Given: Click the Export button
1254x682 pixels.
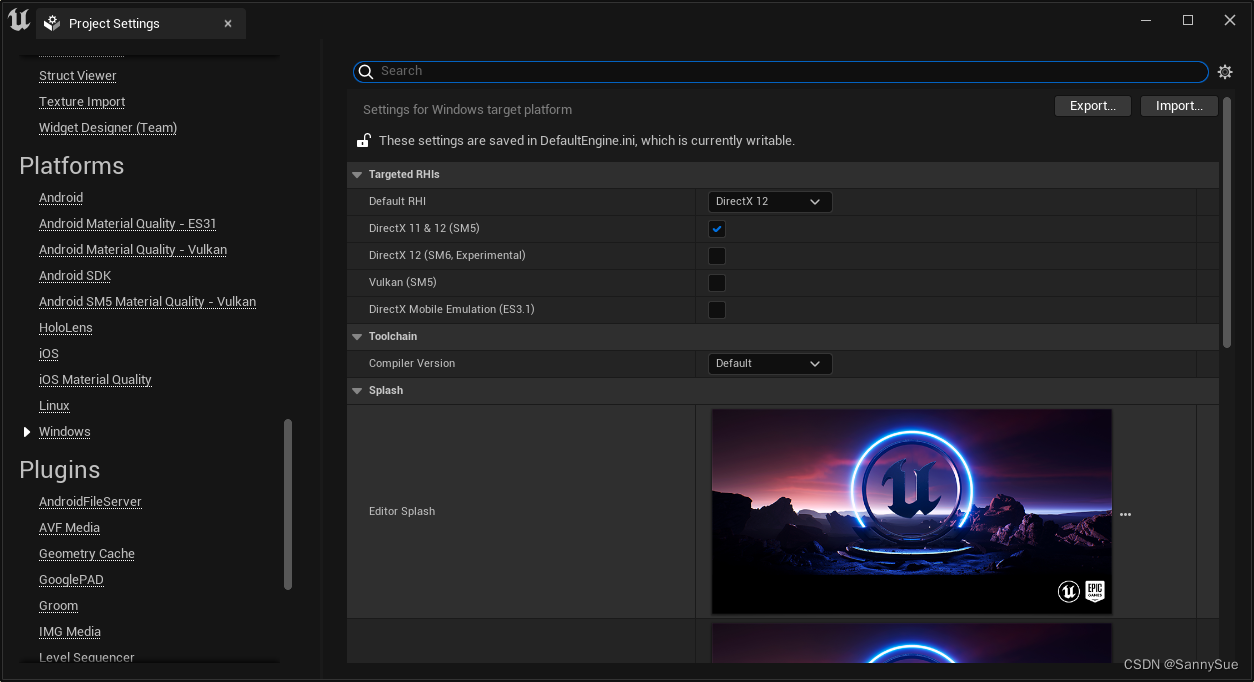Looking at the screenshot, I should tap(1093, 106).
